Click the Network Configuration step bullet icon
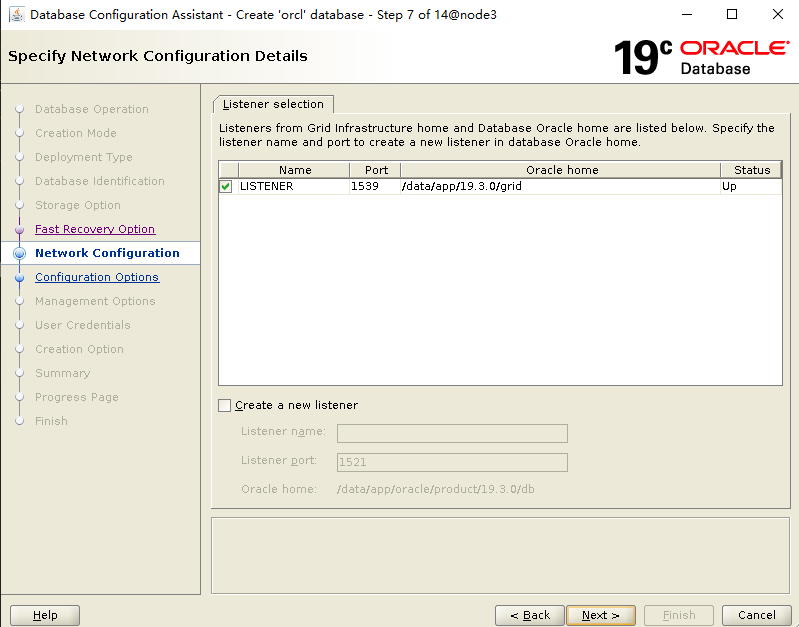 pyautogui.click(x=19, y=253)
